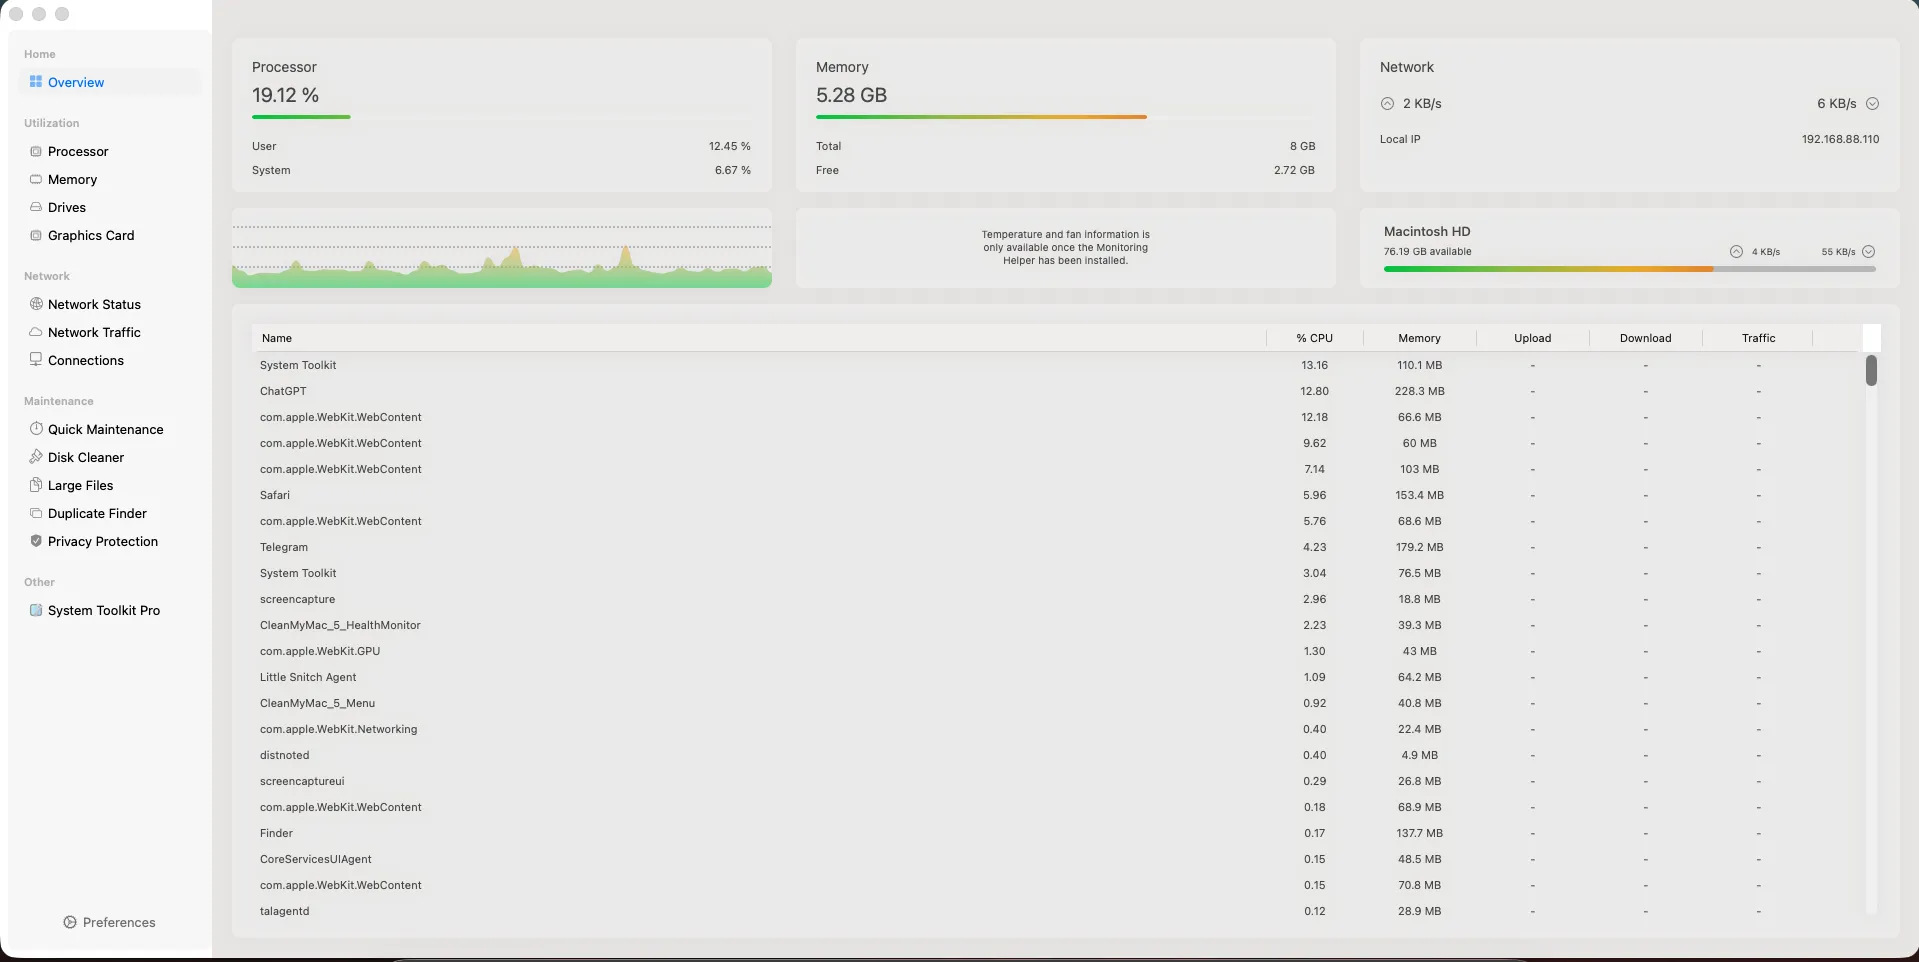Select the Graphics Card icon
The width and height of the screenshot is (1919, 962).
click(36, 236)
